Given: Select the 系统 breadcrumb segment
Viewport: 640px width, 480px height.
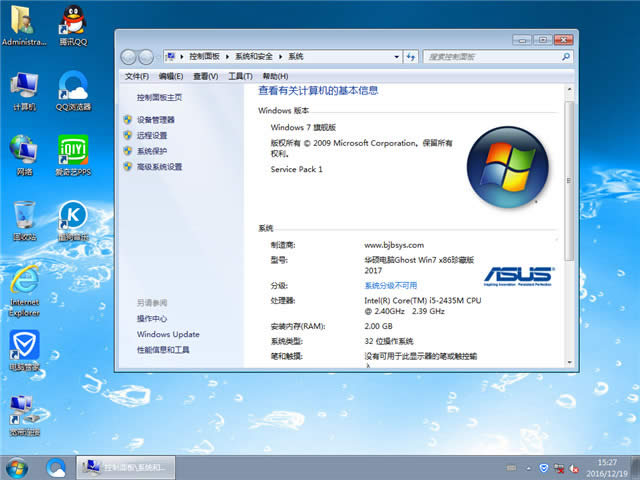Looking at the screenshot, I should coord(296,56).
